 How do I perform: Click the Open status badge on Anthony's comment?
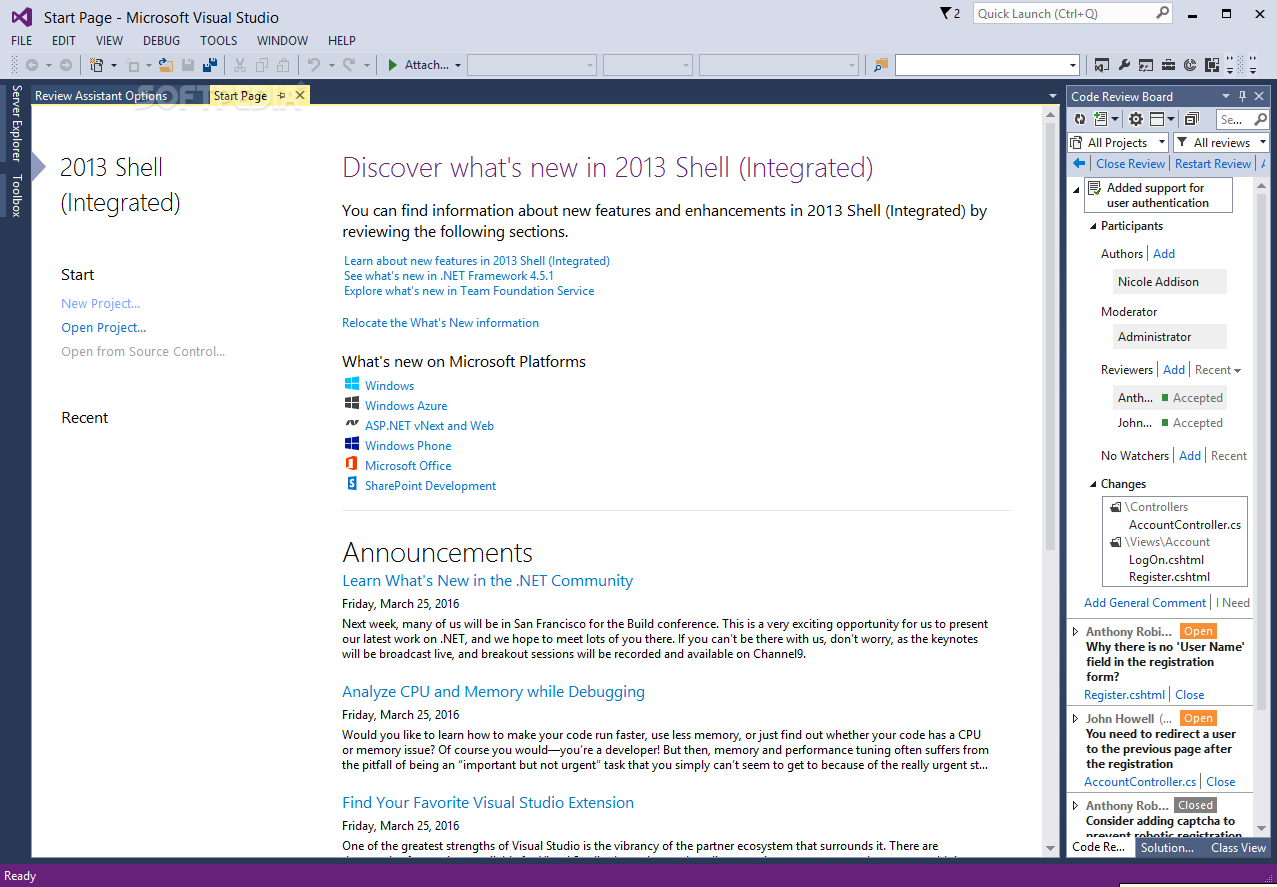click(x=1198, y=631)
